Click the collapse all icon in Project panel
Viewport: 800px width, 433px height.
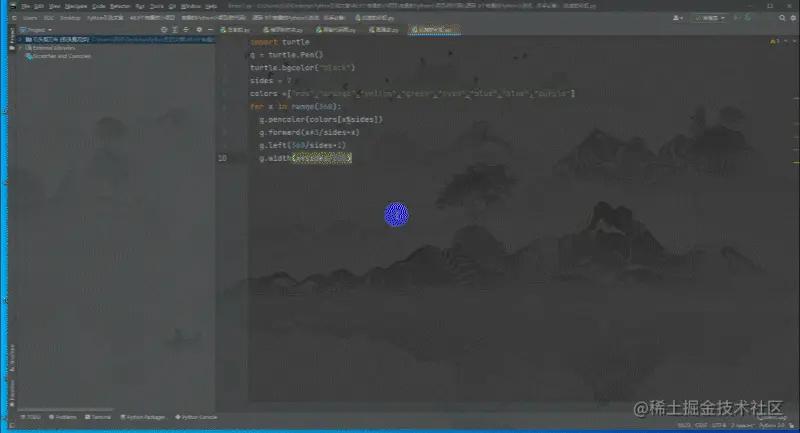[x=186, y=30]
